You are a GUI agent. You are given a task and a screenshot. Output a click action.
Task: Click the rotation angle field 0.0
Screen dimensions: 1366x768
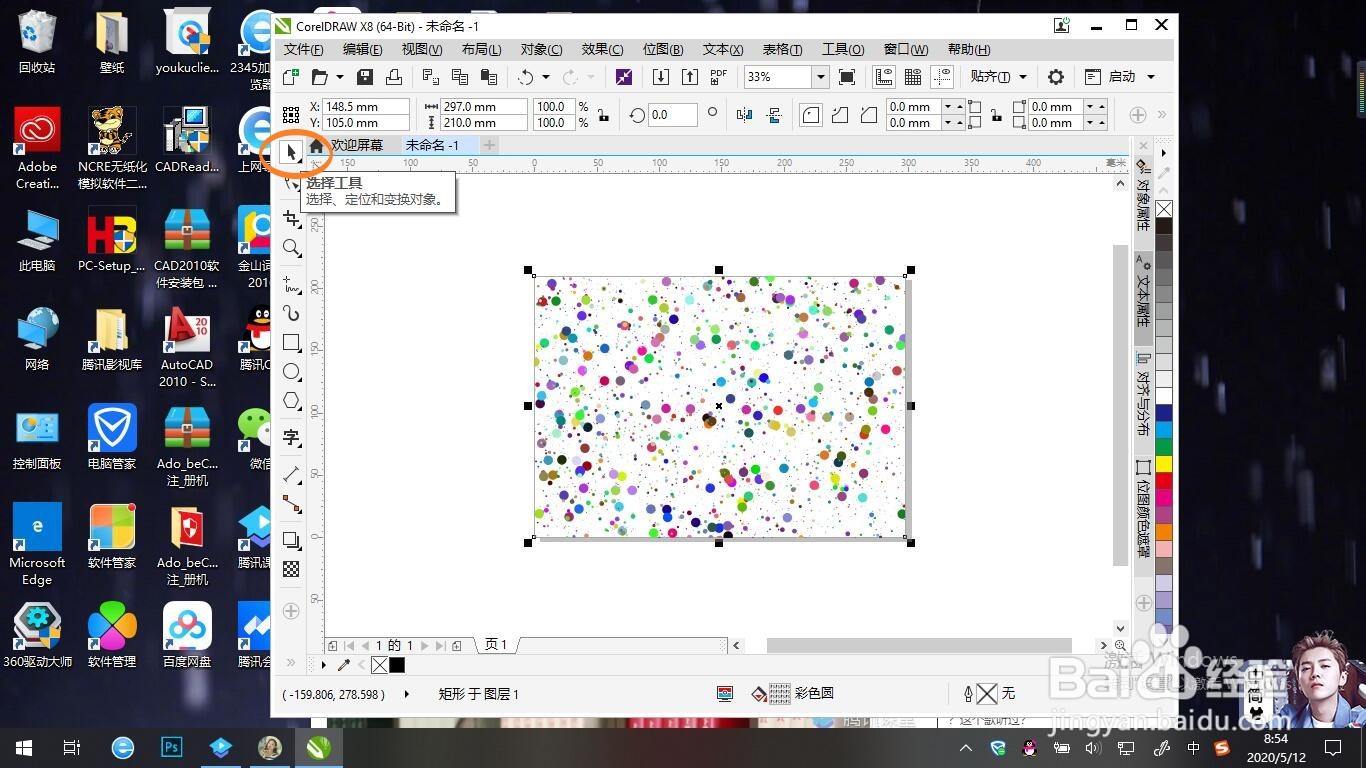coord(673,115)
